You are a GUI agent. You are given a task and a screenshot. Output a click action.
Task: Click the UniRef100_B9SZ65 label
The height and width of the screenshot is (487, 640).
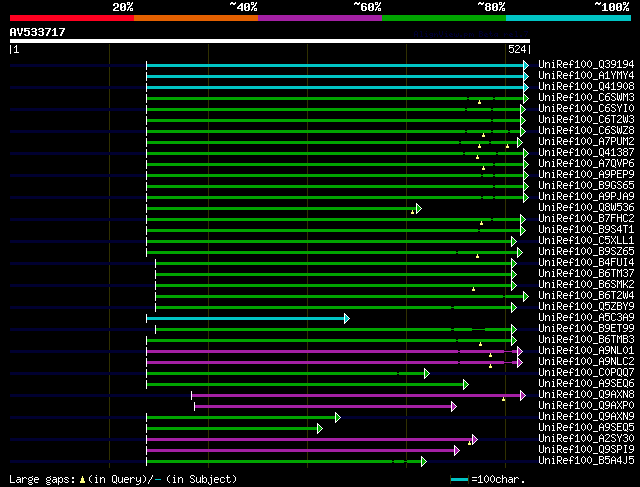click(x=586, y=252)
